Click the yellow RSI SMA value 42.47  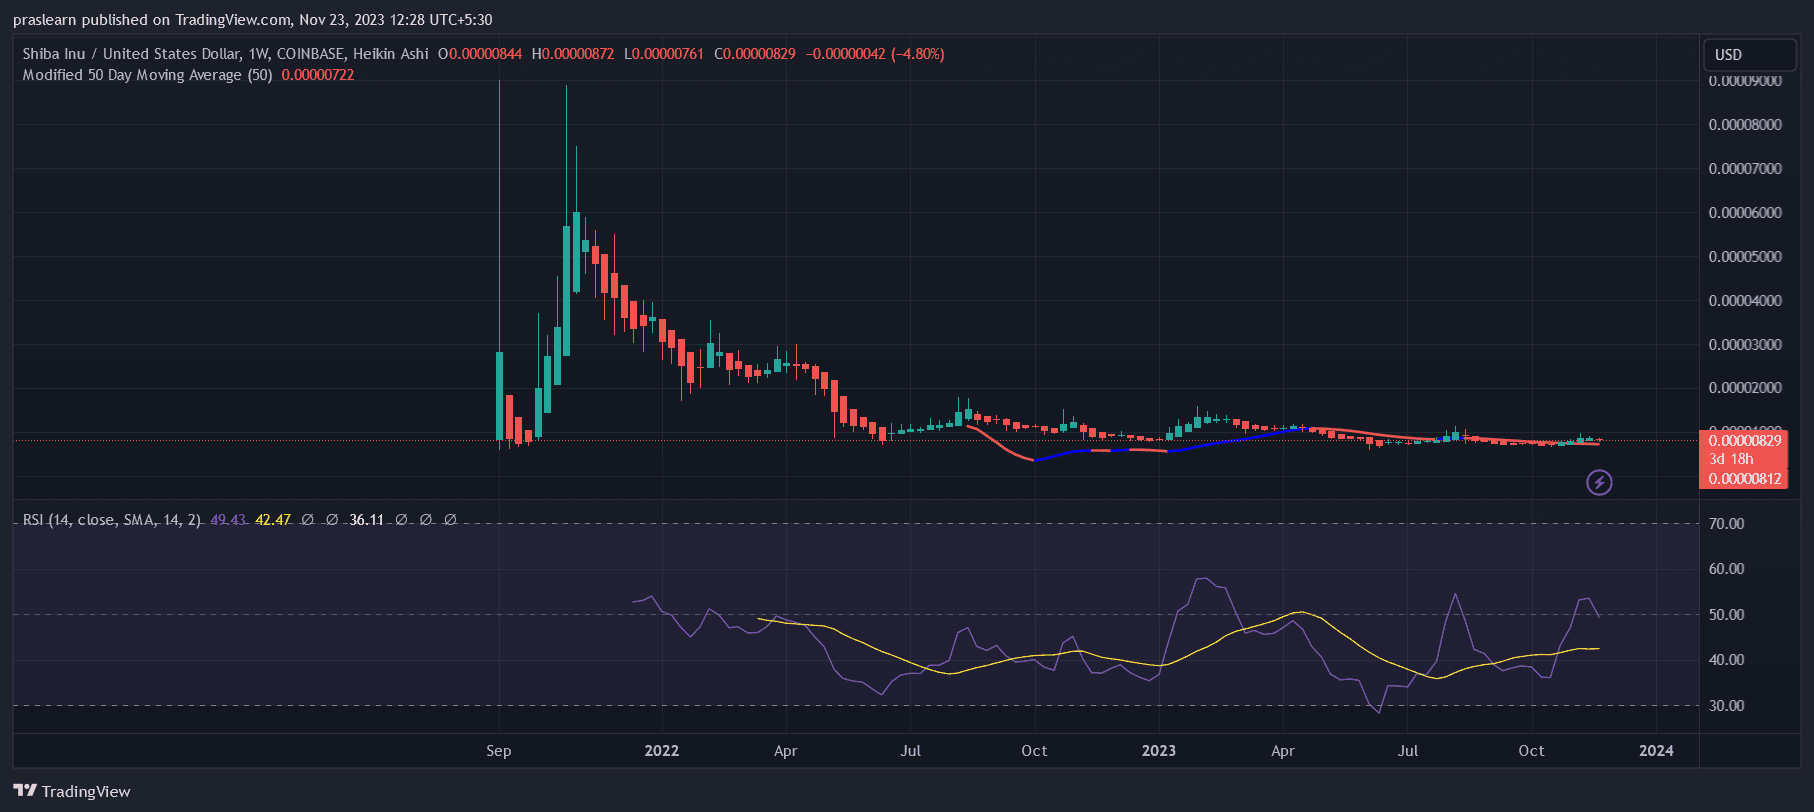pos(273,520)
